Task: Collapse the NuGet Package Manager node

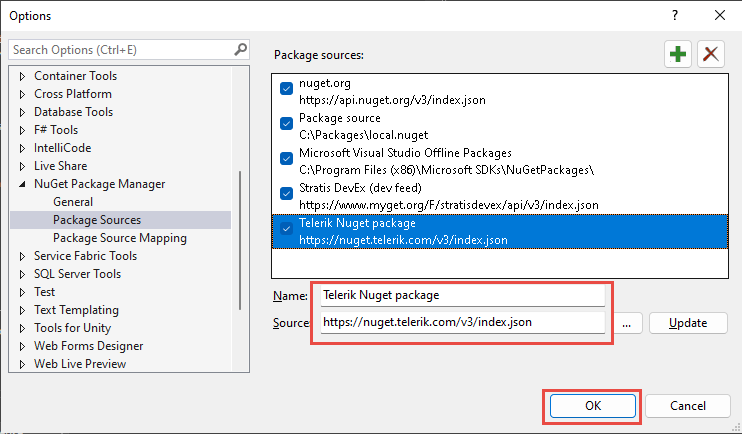Action: coord(22,184)
